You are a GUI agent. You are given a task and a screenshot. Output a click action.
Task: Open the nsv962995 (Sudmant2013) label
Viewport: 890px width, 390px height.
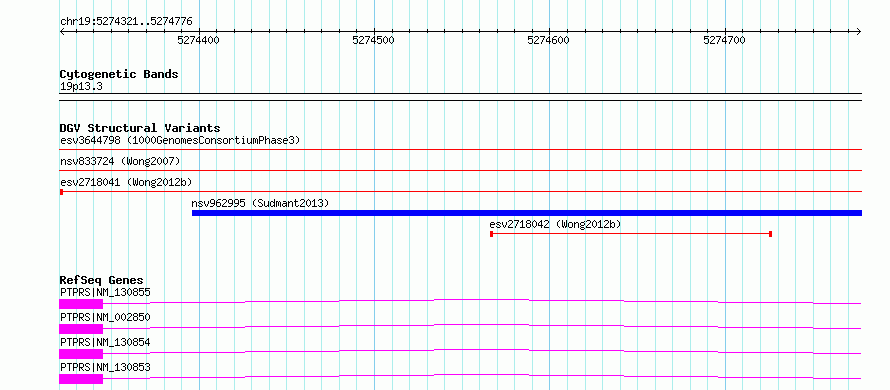(260, 203)
